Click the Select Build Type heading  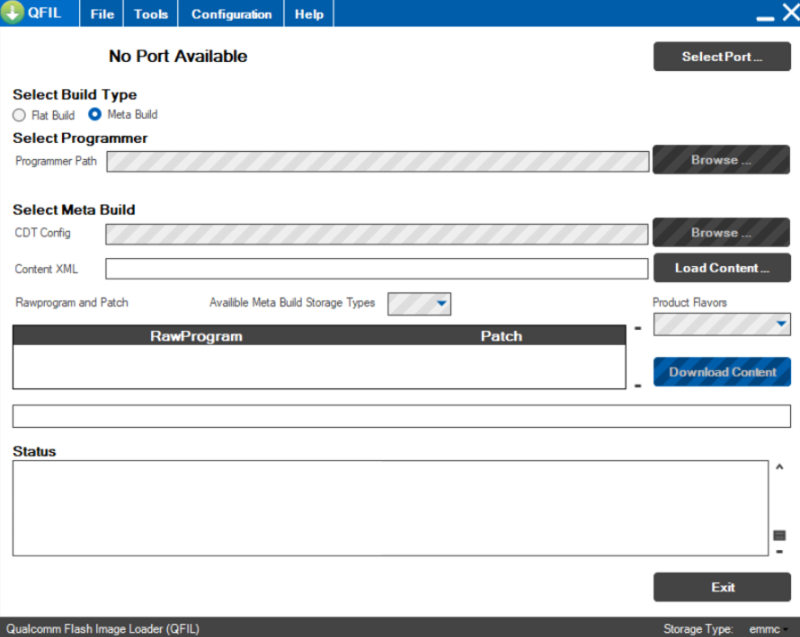[74, 95]
